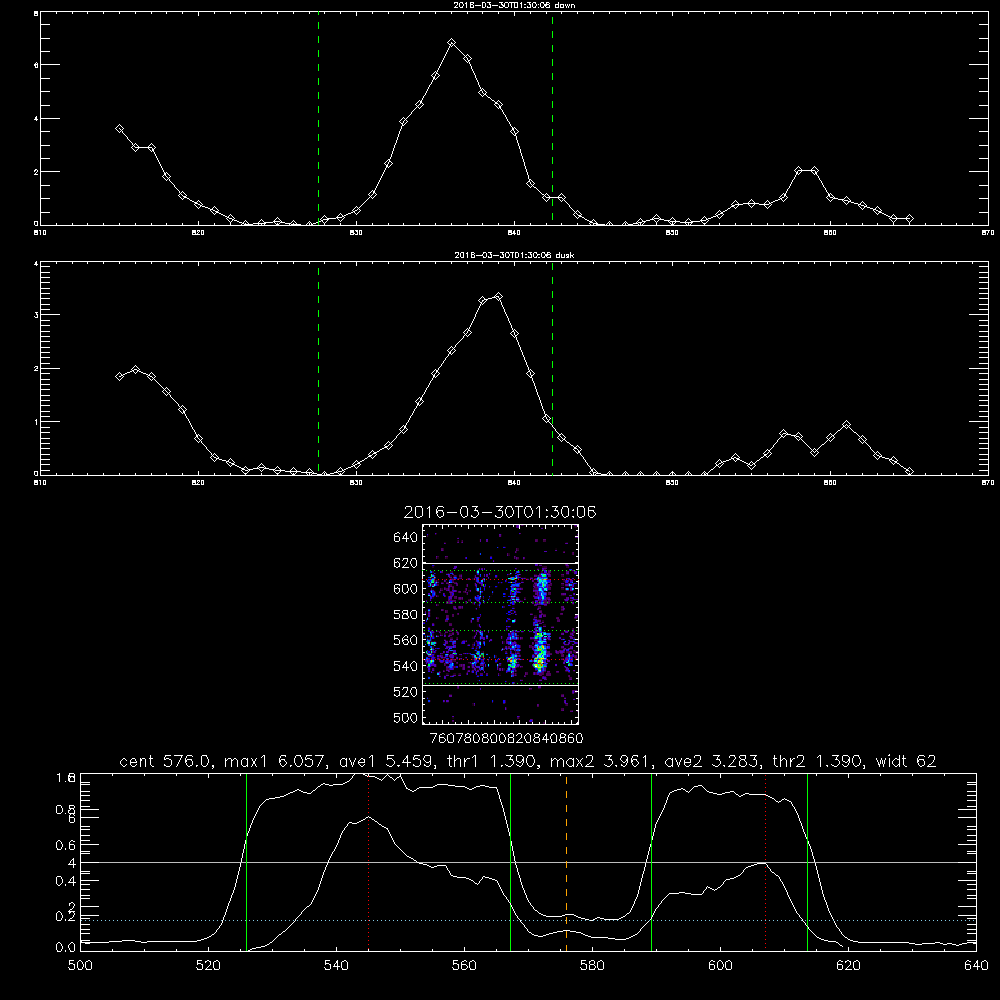Click the "cent 576.0" value in stats line

(166, 761)
